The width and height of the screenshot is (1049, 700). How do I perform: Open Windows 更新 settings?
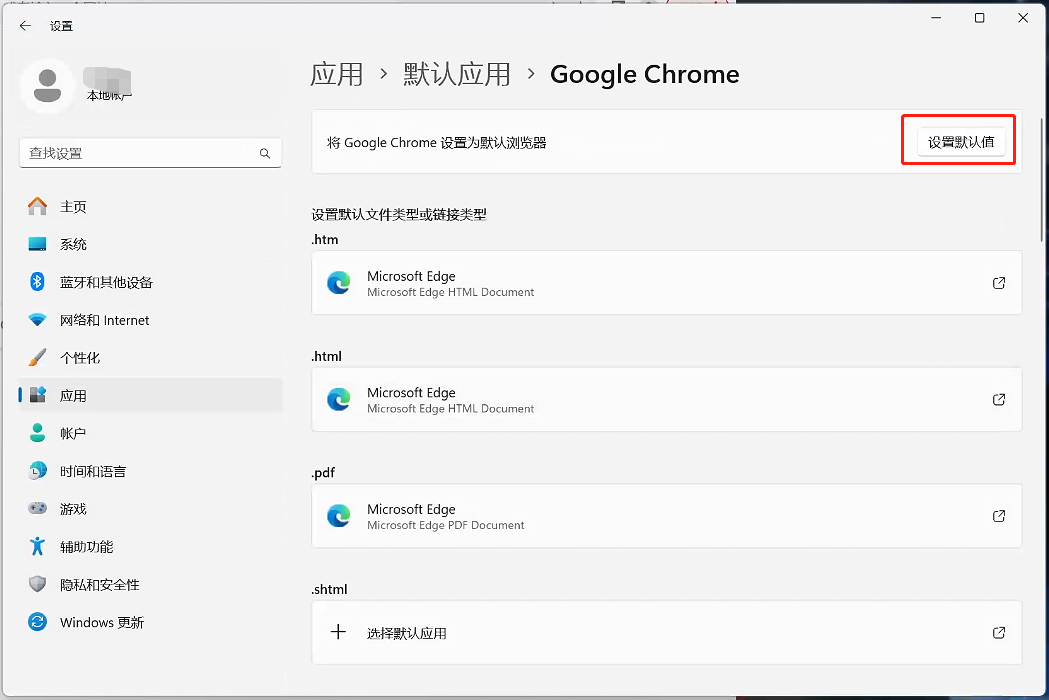[150, 622]
